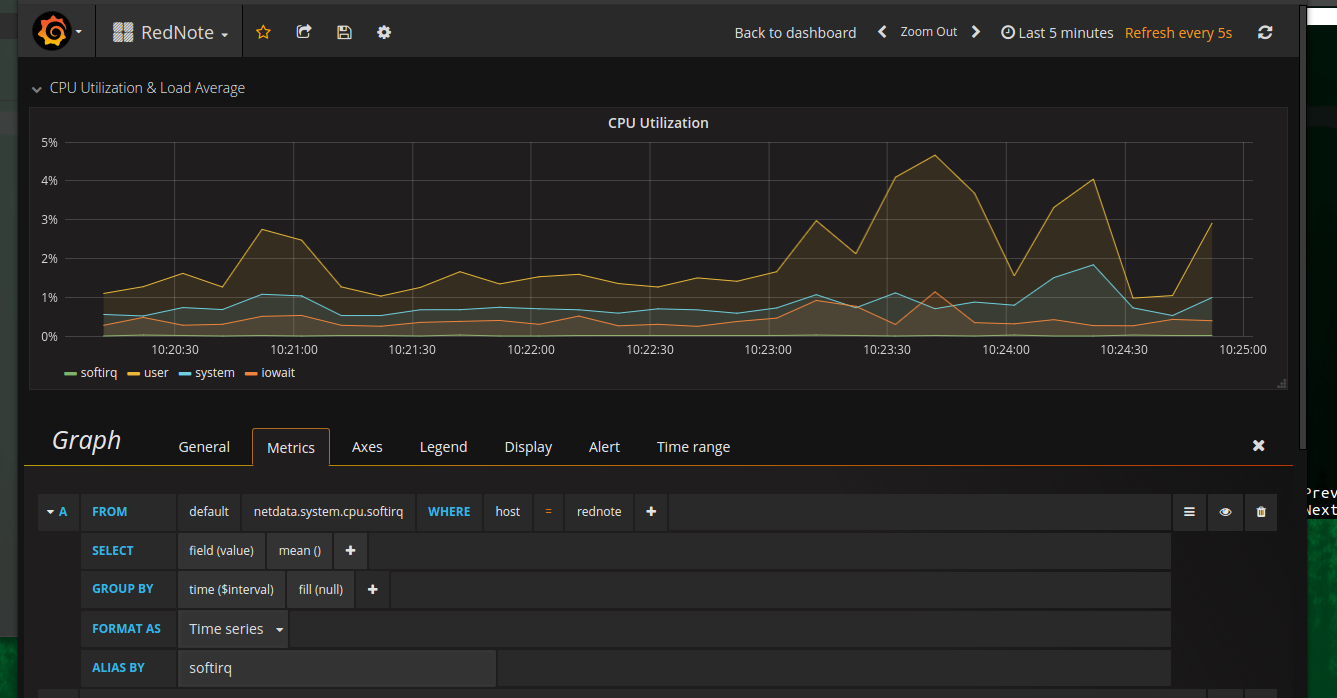Collapse CPU Utilization & Load Average row
The height and width of the screenshot is (698, 1337).
(x=37, y=89)
